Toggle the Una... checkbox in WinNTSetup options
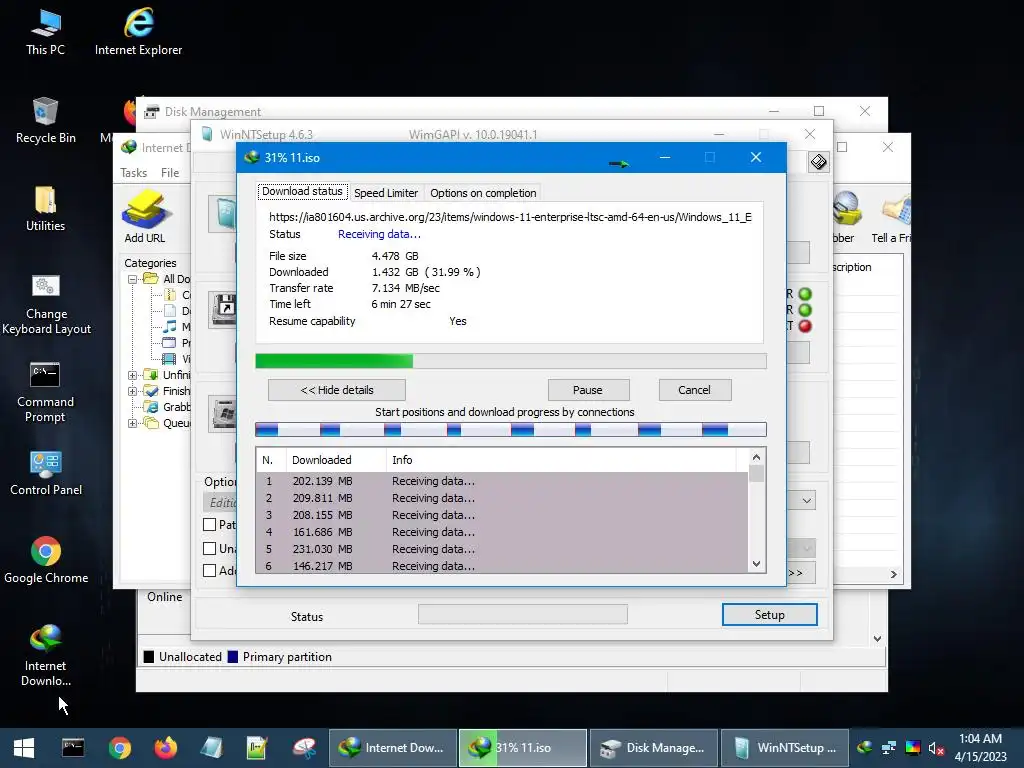This screenshot has width=1024, height=768. (x=210, y=549)
